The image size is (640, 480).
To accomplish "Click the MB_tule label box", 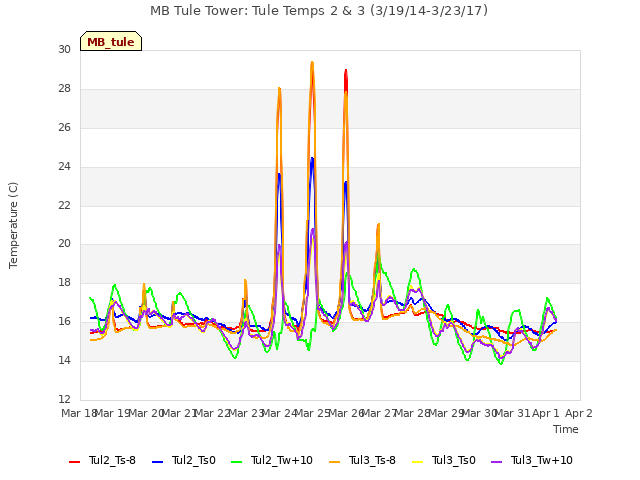I will 111,41.
